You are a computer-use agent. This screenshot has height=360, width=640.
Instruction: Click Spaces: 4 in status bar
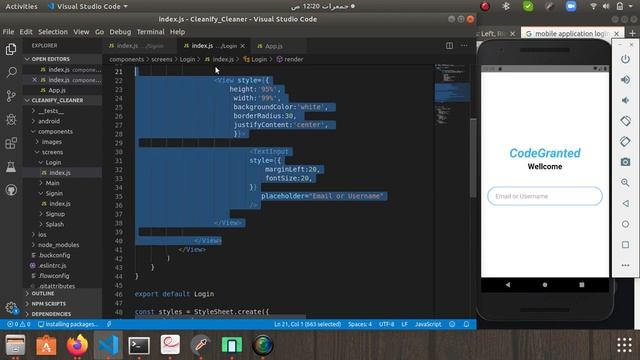point(360,324)
